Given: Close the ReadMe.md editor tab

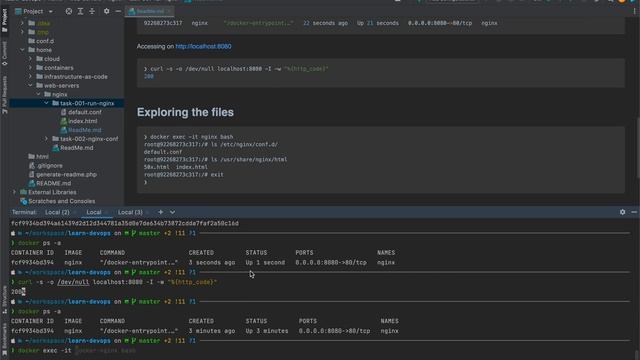Looking at the screenshot, I should click(x=169, y=11).
